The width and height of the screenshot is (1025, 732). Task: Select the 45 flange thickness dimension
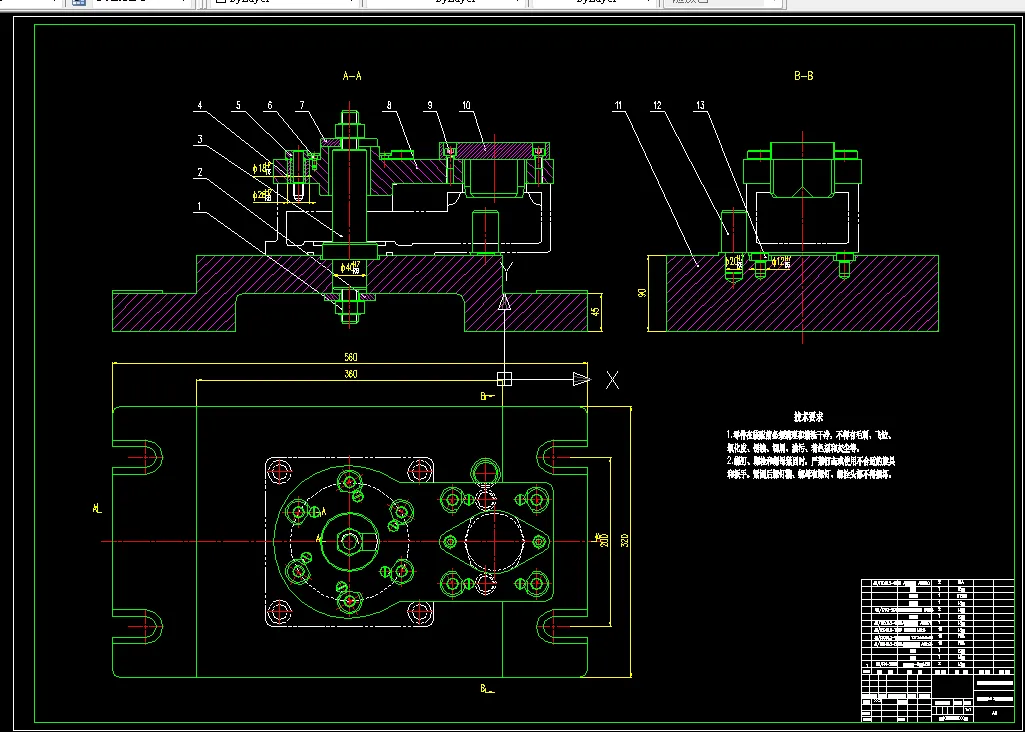point(594,312)
